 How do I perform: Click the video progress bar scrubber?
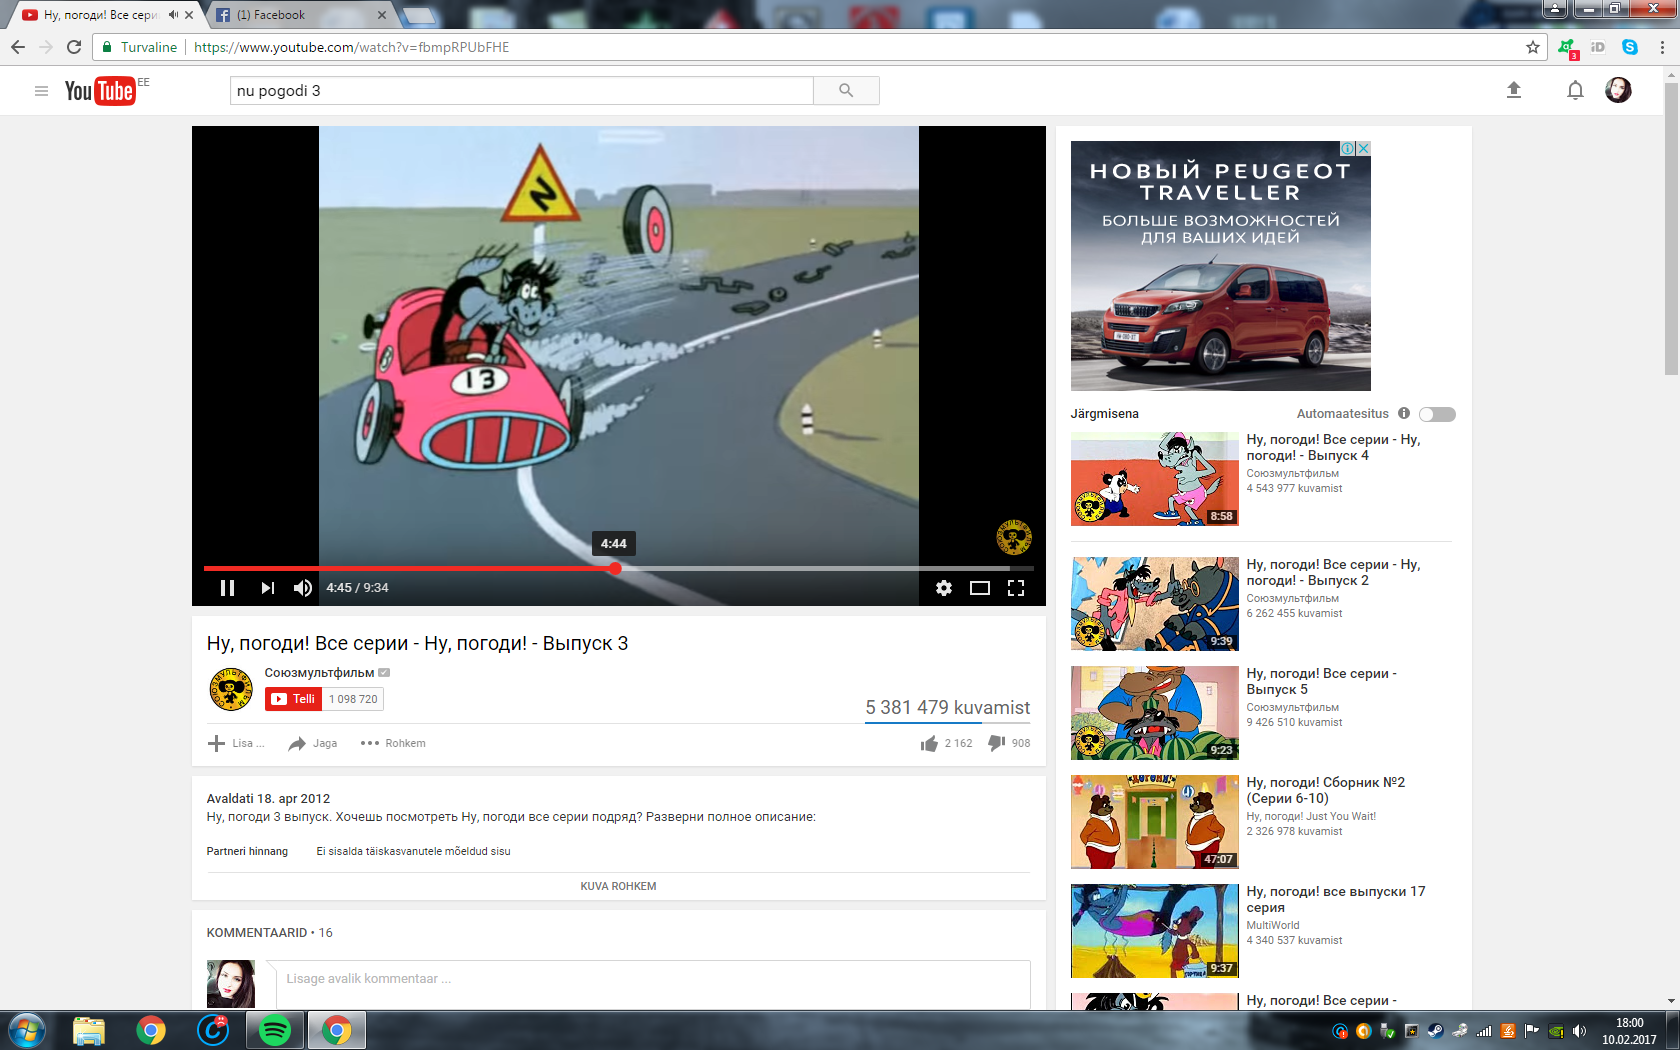[615, 568]
